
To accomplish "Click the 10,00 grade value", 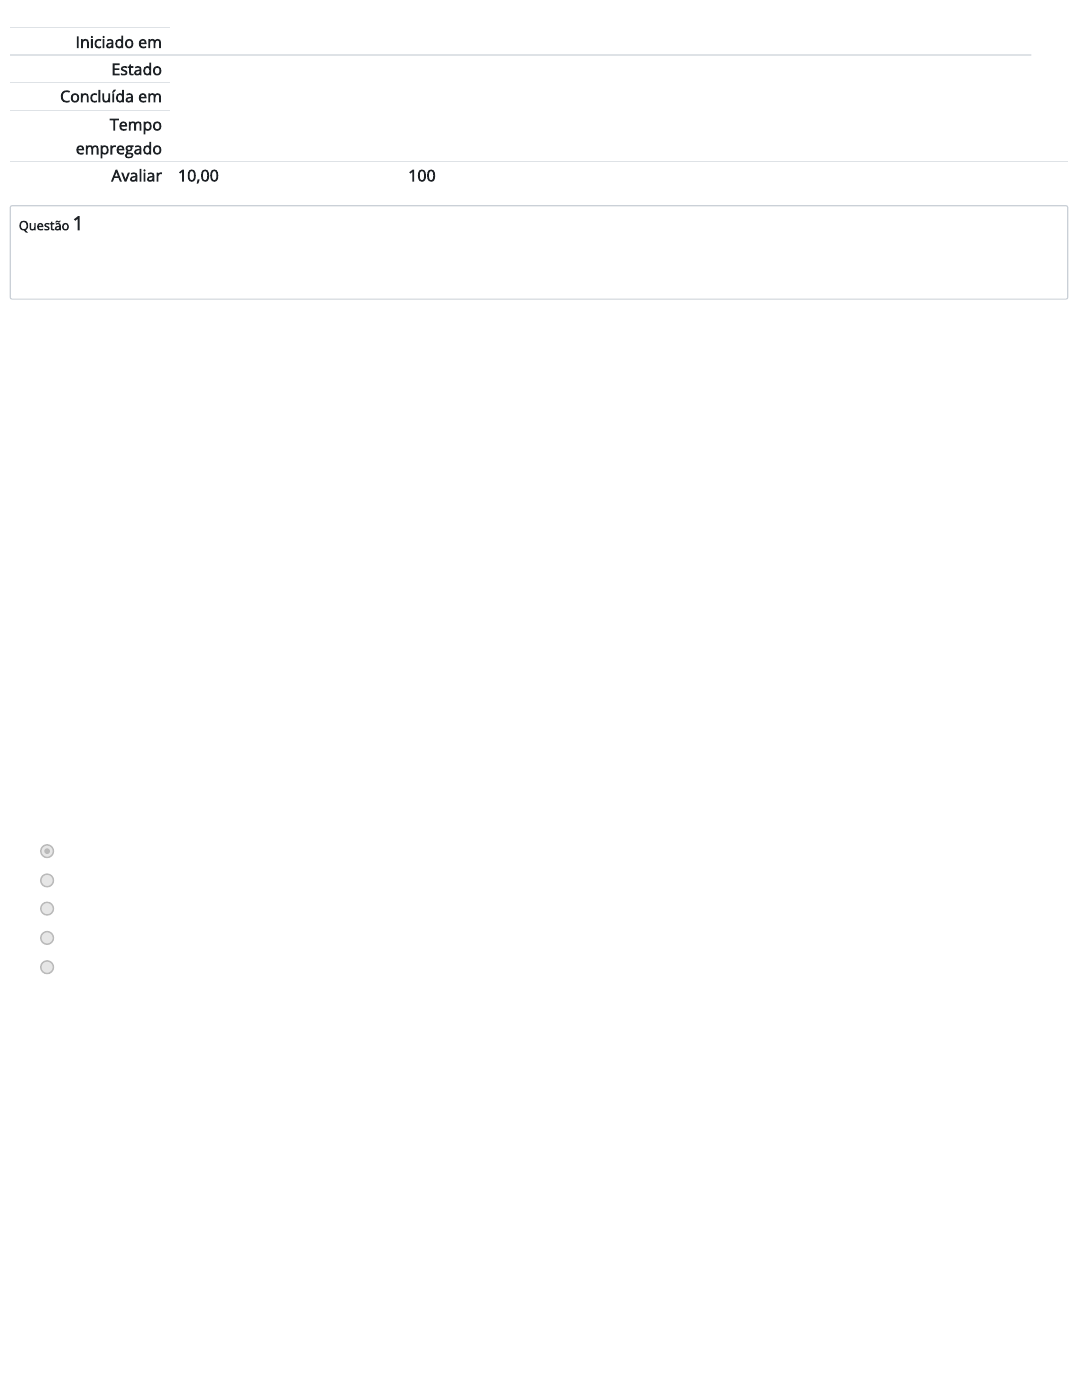I will point(198,175).
